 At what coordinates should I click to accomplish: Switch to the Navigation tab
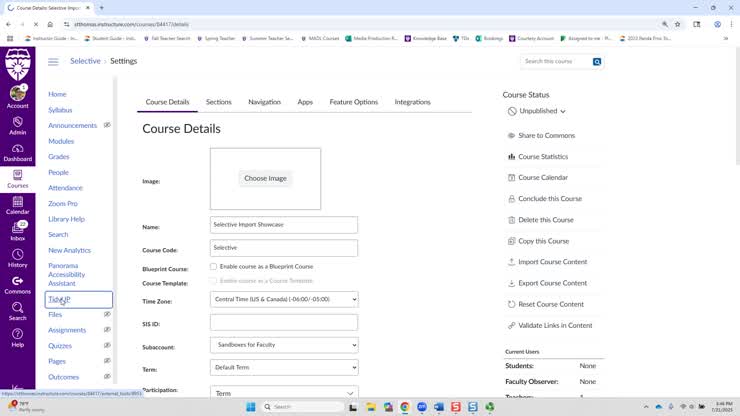click(264, 102)
